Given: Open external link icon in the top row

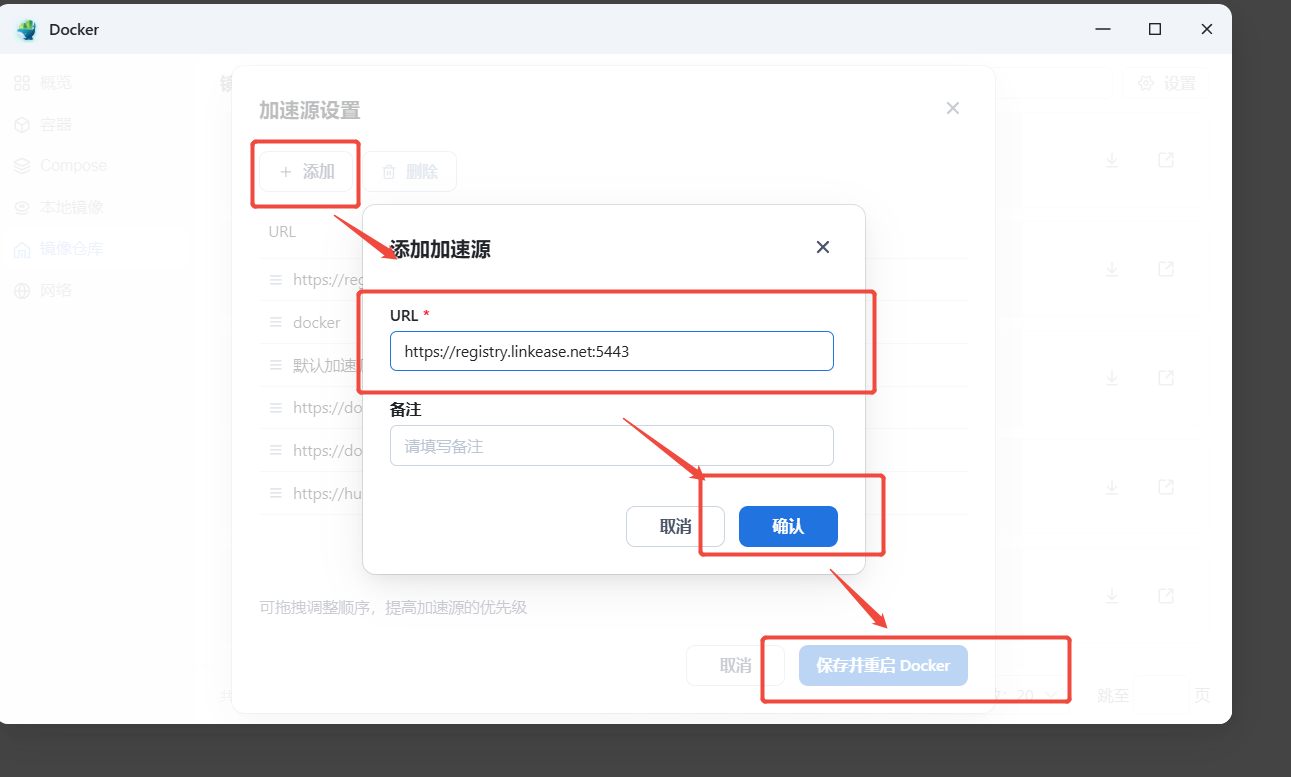Looking at the screenshot, I should (x=1165, y=160).
